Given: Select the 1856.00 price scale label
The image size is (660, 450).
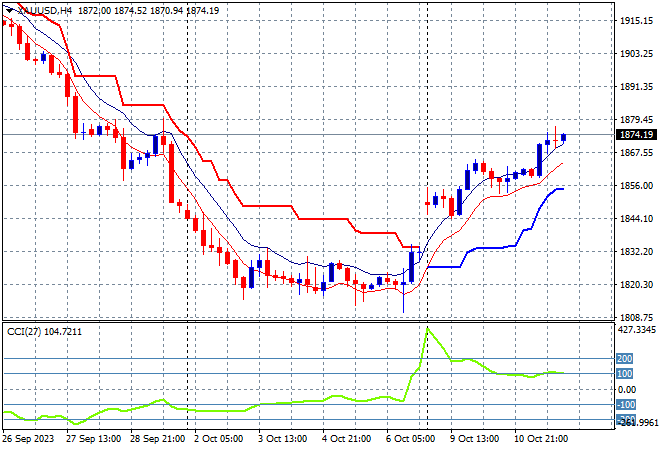Looking at the screenshot, I should (636, 186).
